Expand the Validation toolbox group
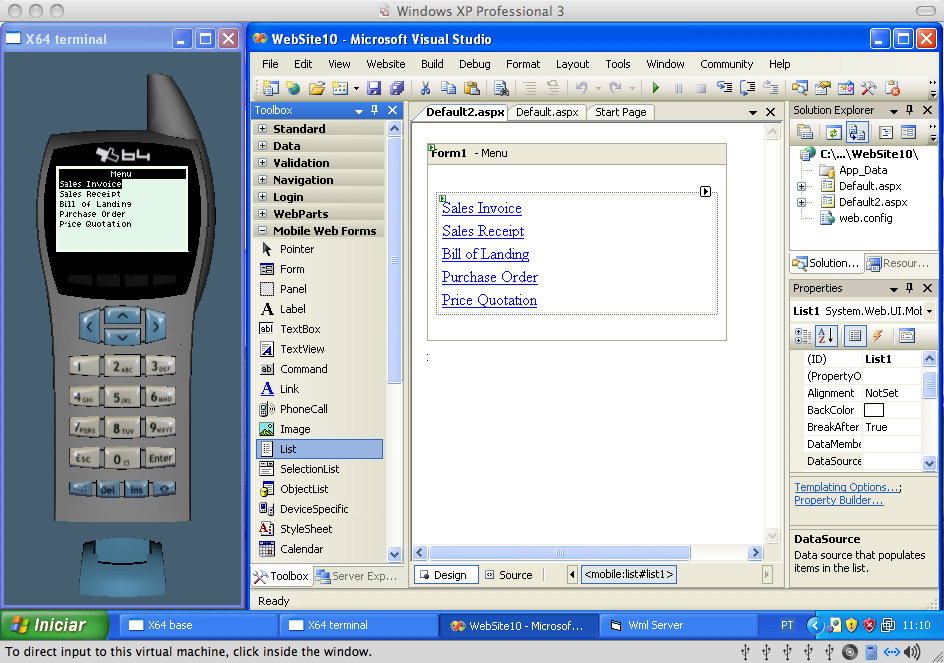The image size is (944, 663). (262, 163)
